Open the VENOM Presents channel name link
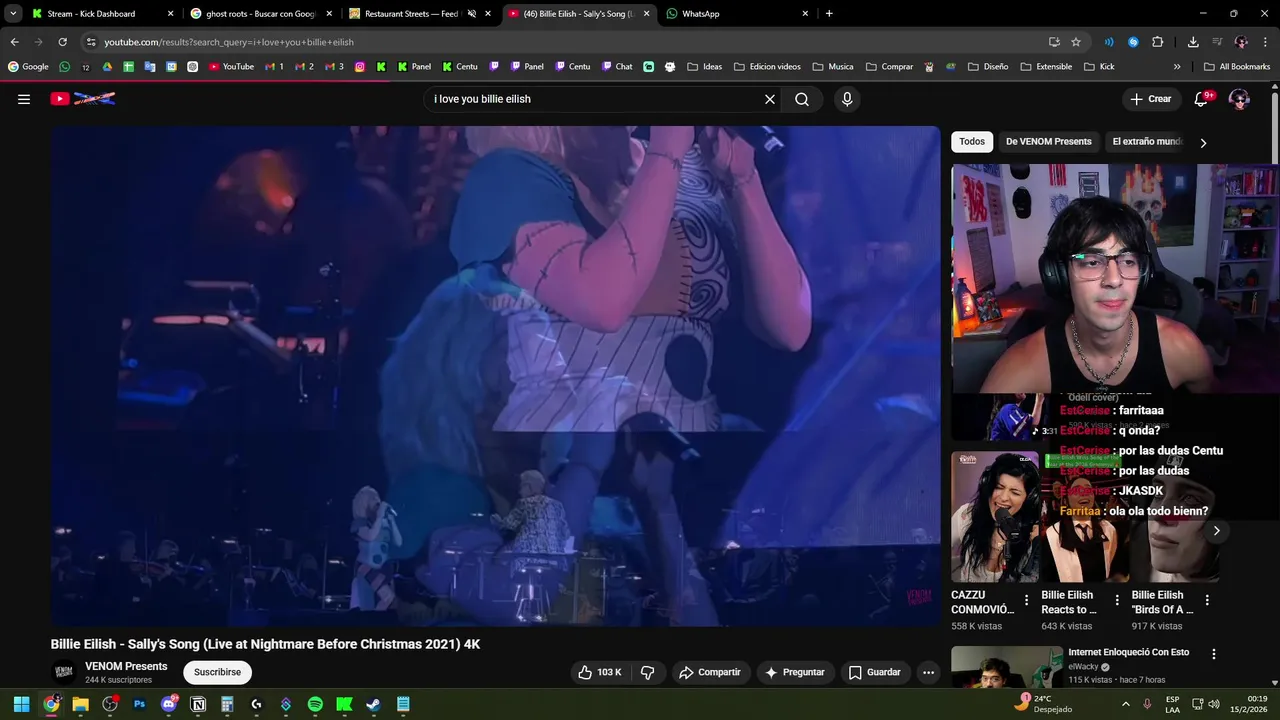 click(126, 666)
